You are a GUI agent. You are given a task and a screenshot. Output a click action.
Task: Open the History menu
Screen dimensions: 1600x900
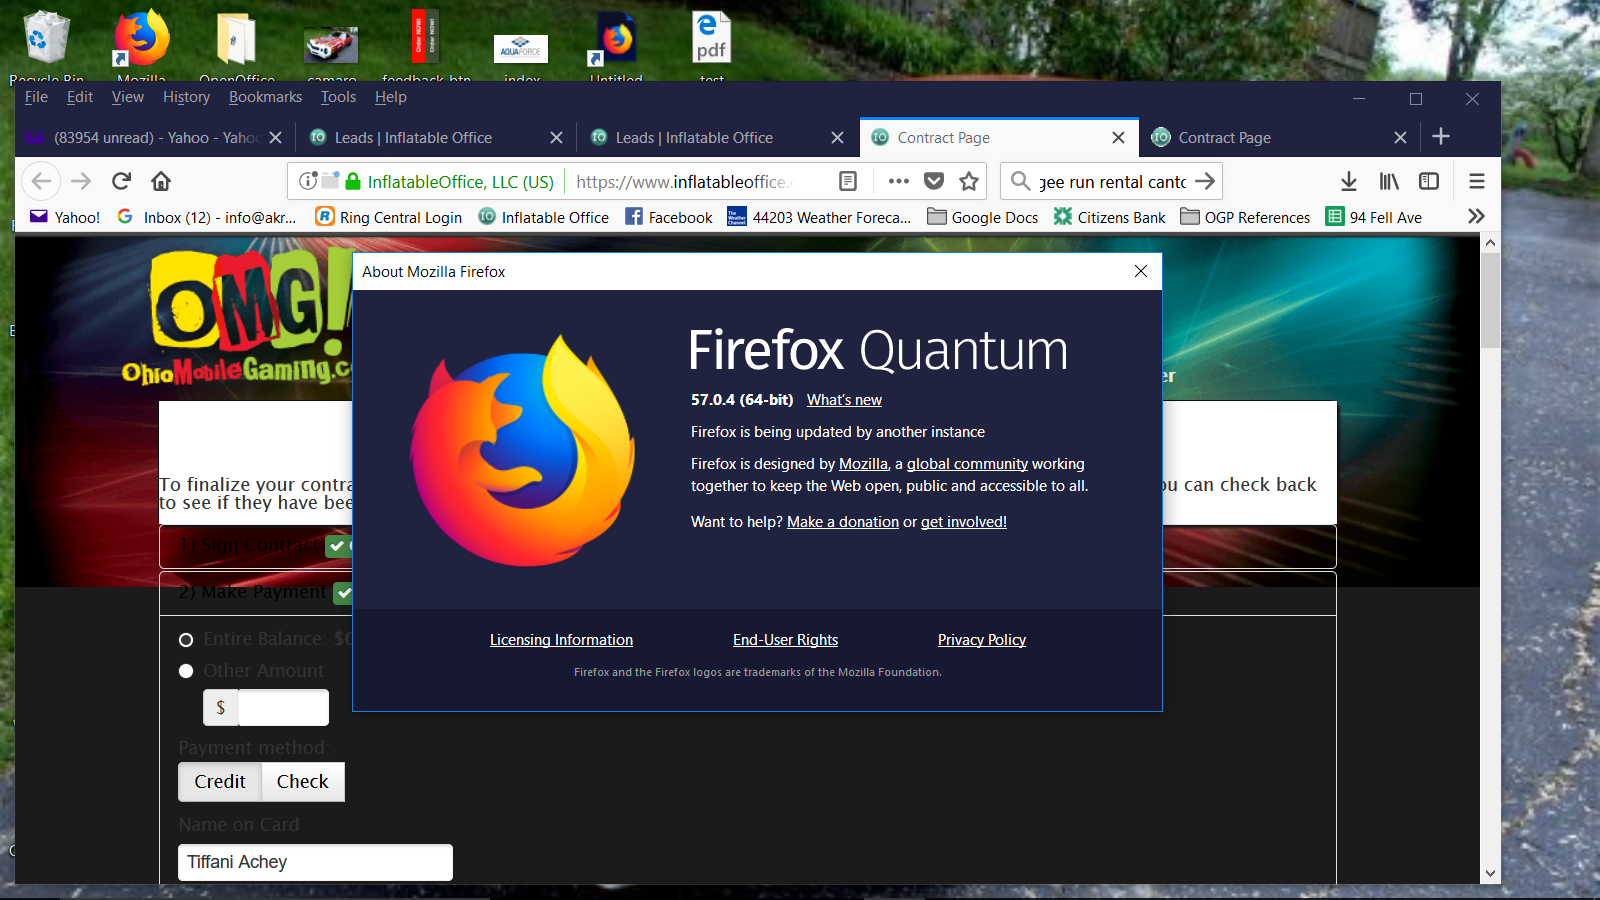(186, 97)
